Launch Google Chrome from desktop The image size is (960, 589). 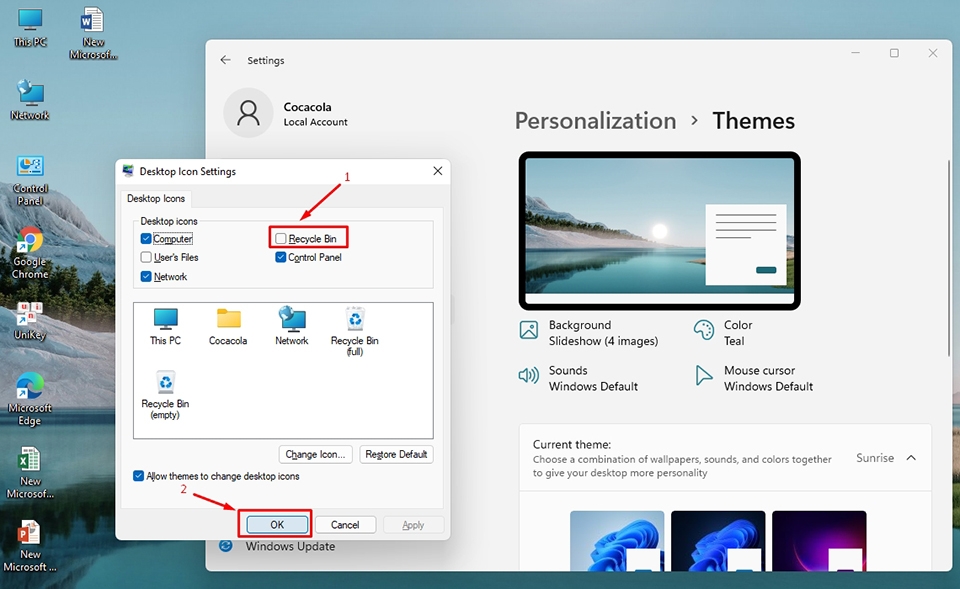[x=30, y=253]
